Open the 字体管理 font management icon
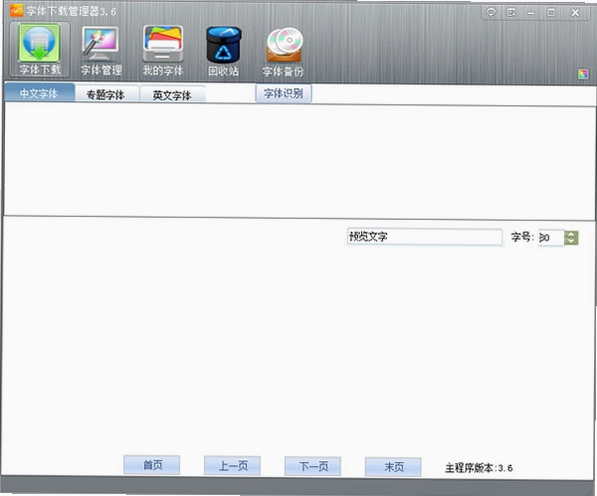Screen dimensions: 597x496 pos(101,51)
